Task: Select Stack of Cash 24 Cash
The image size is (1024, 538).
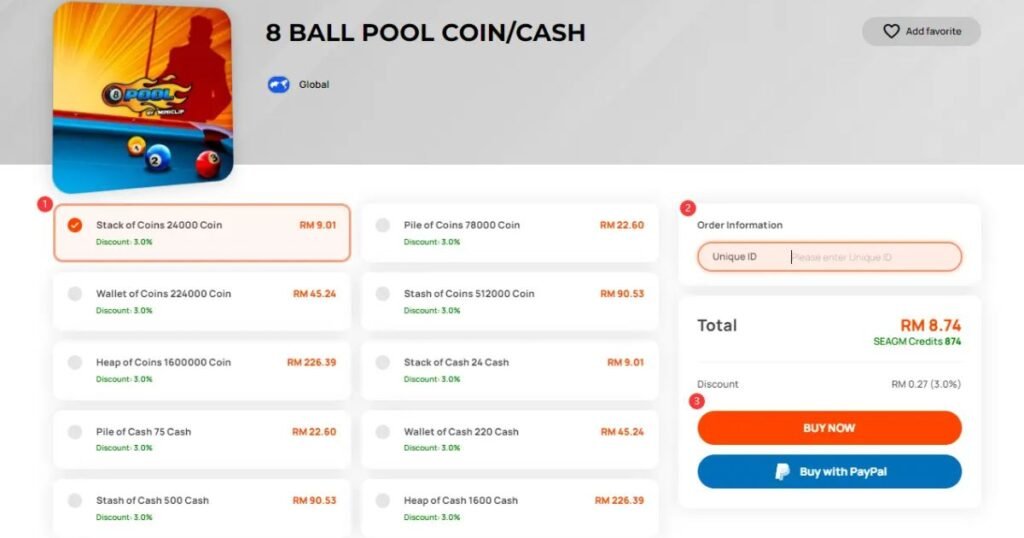Action: pyautogui.click(x=509, y=370)
